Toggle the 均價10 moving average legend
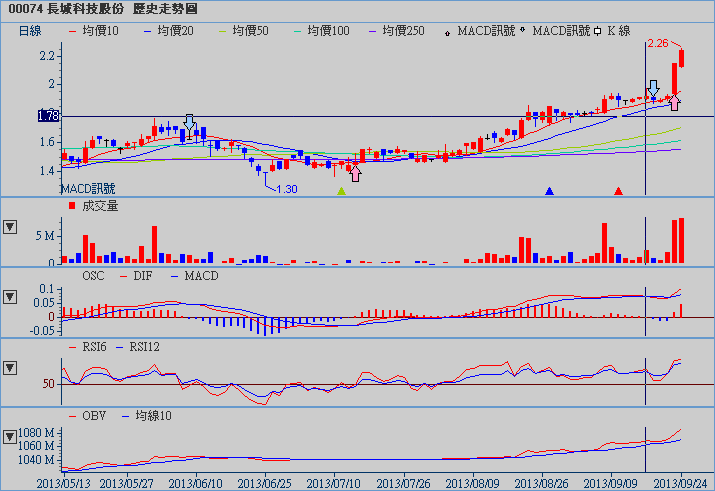This screenshot has height=491, width=715. [93, 31]
